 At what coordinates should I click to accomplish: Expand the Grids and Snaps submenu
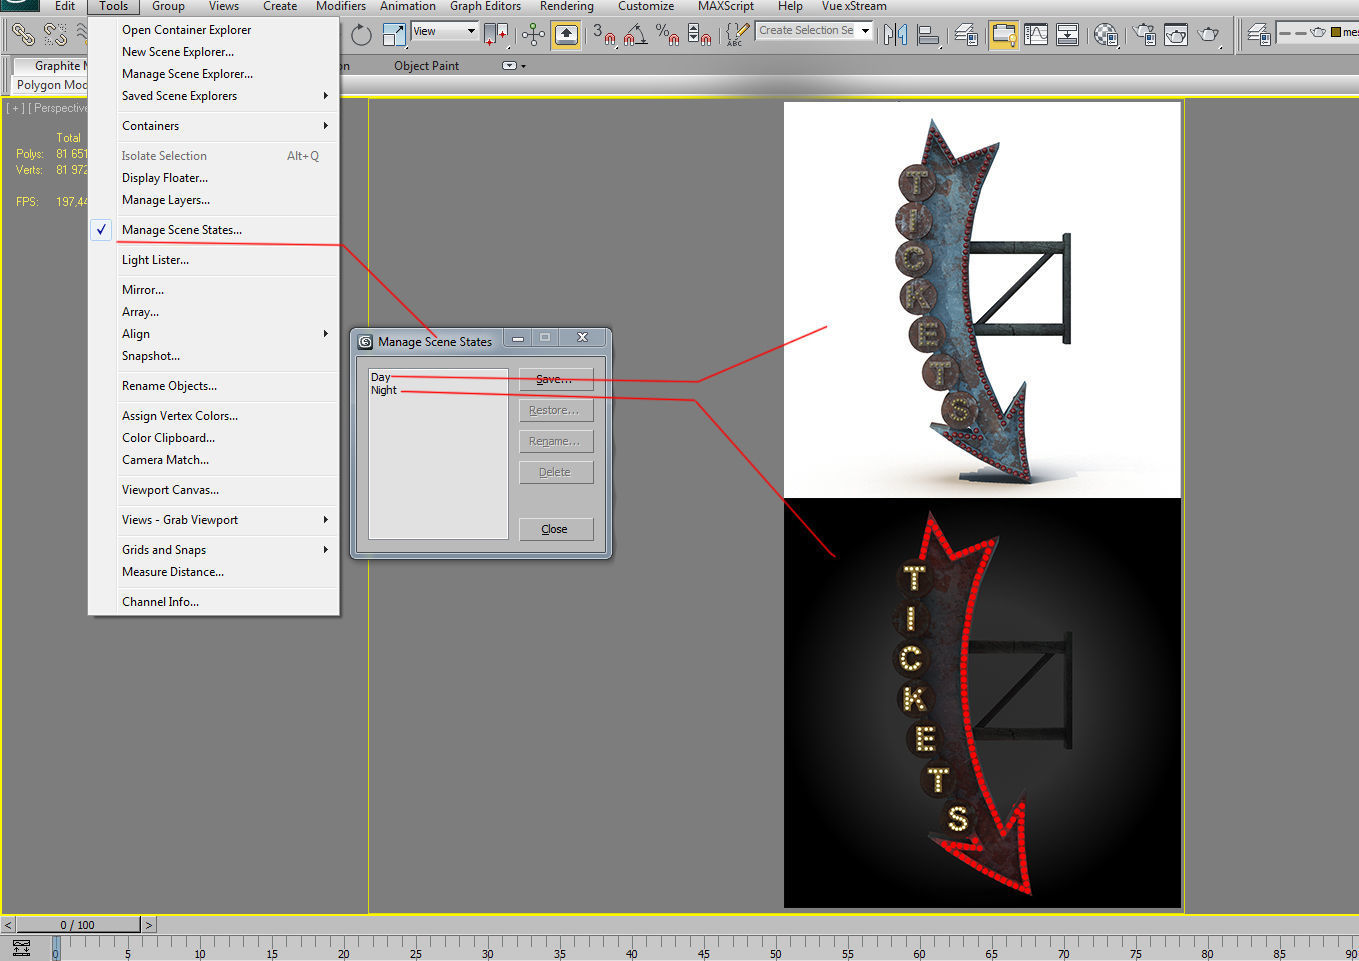[x=214, y=550]
